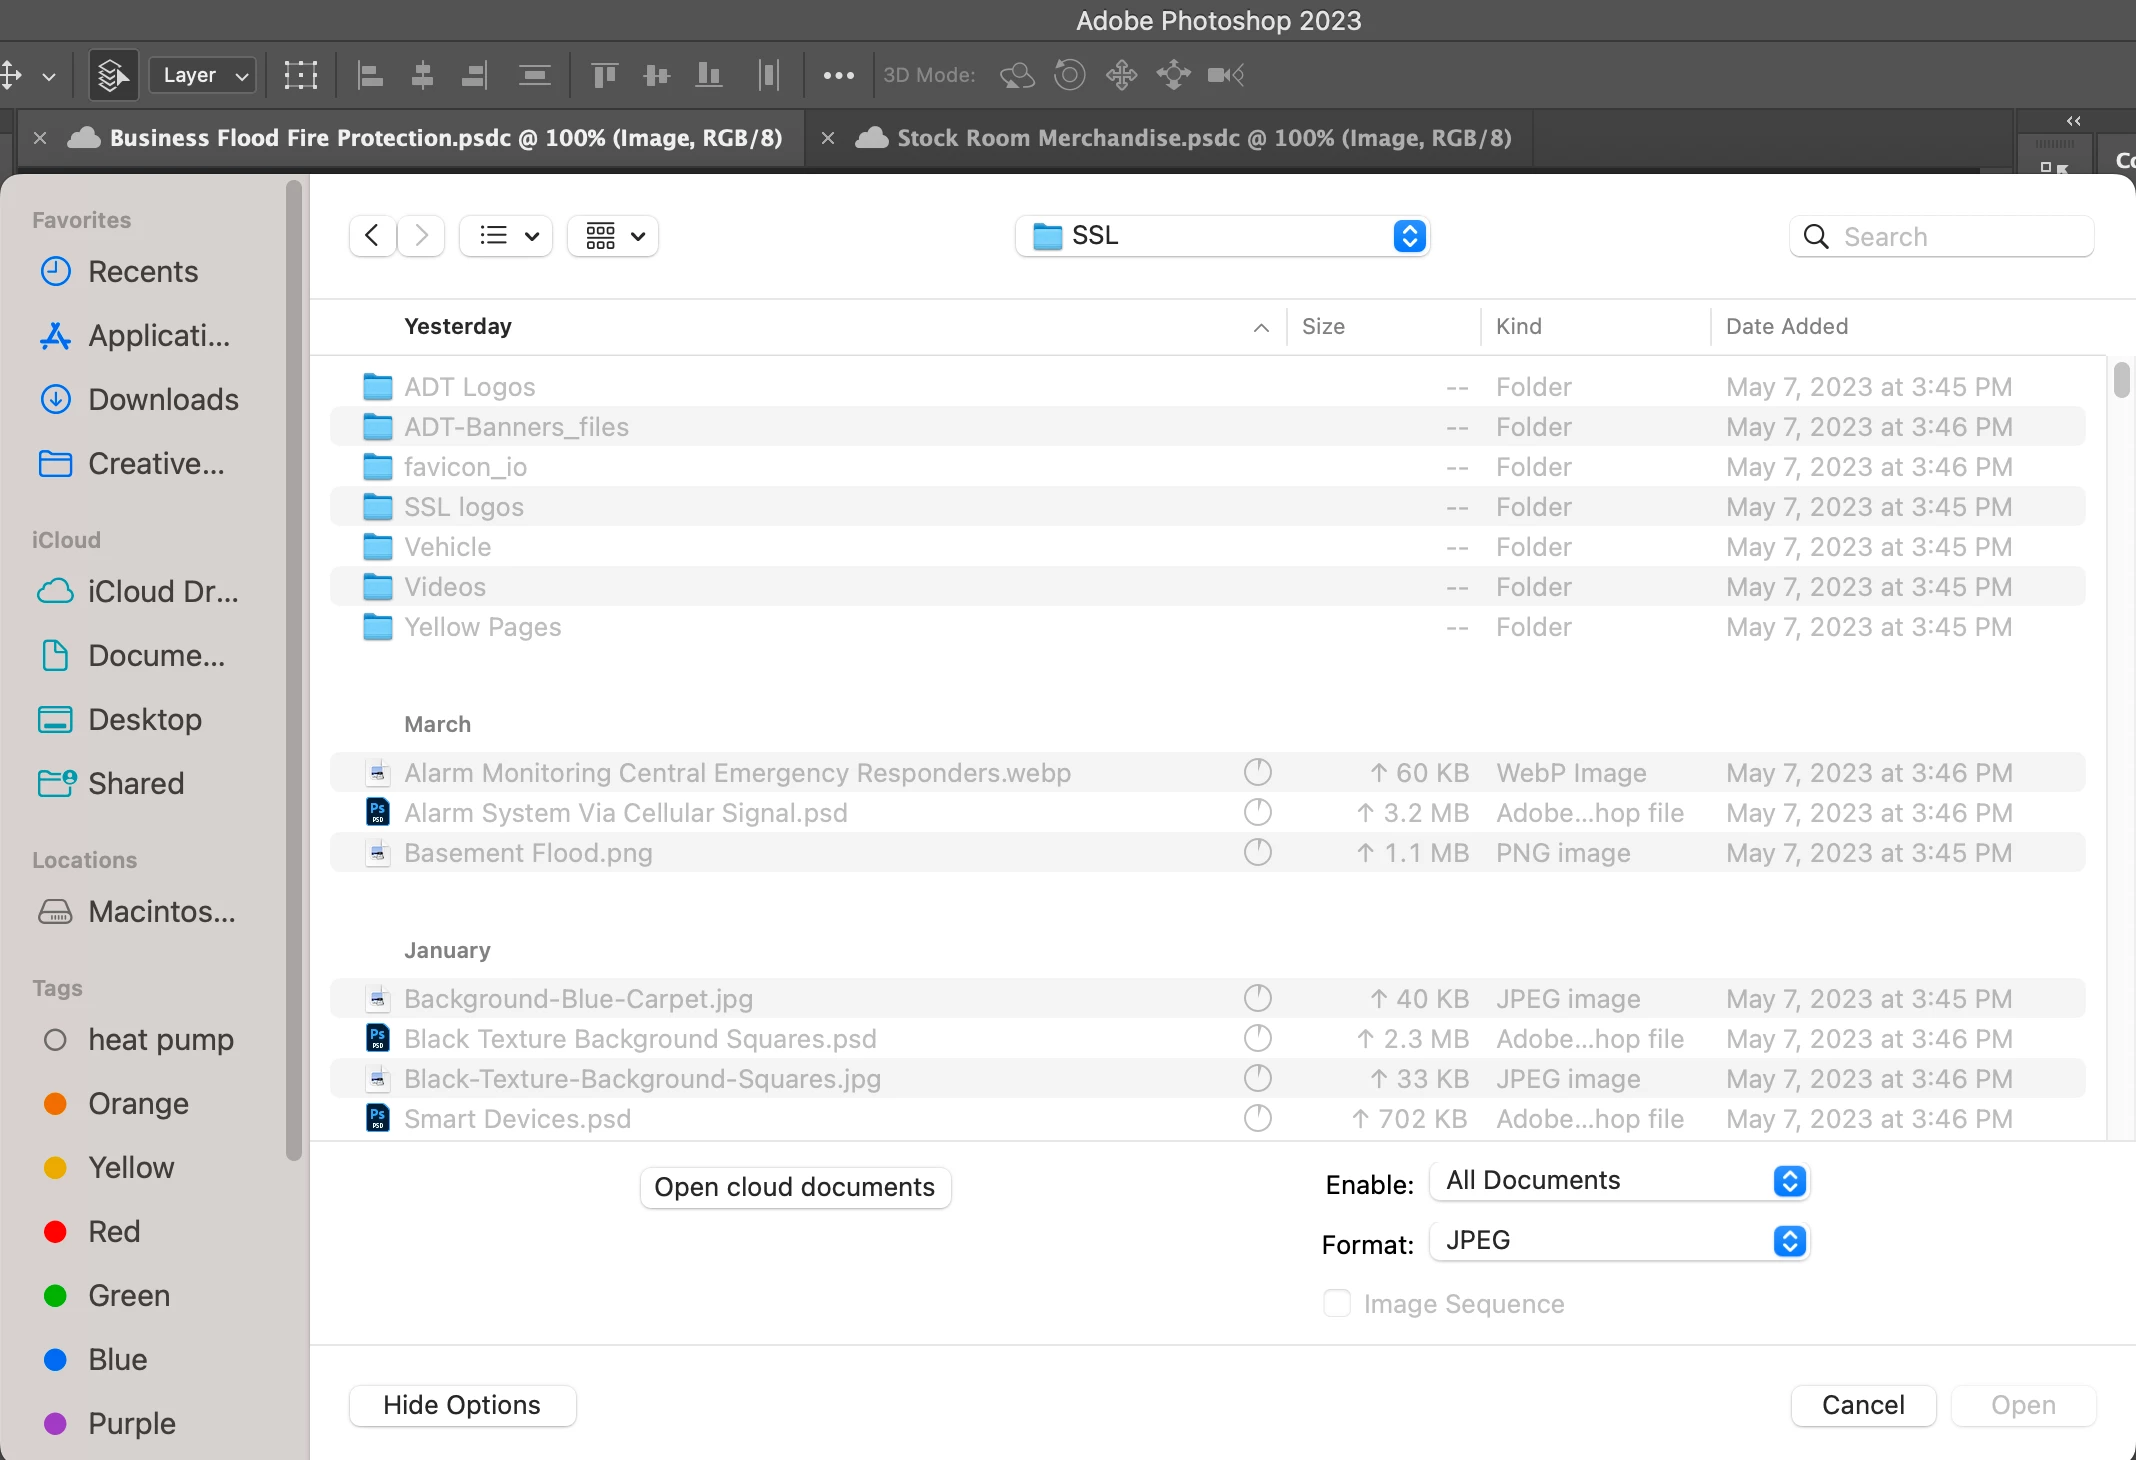Click Open cloud documents button

(x=794, y=1187)
